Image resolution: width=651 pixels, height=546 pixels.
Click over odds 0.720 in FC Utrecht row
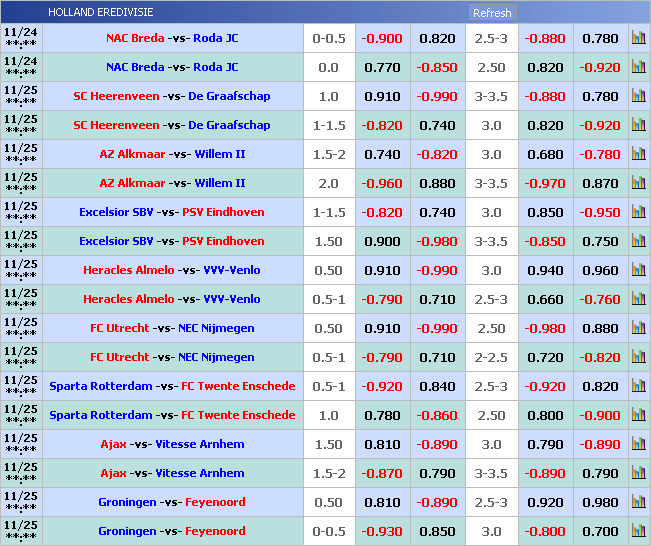coord(545,358)
